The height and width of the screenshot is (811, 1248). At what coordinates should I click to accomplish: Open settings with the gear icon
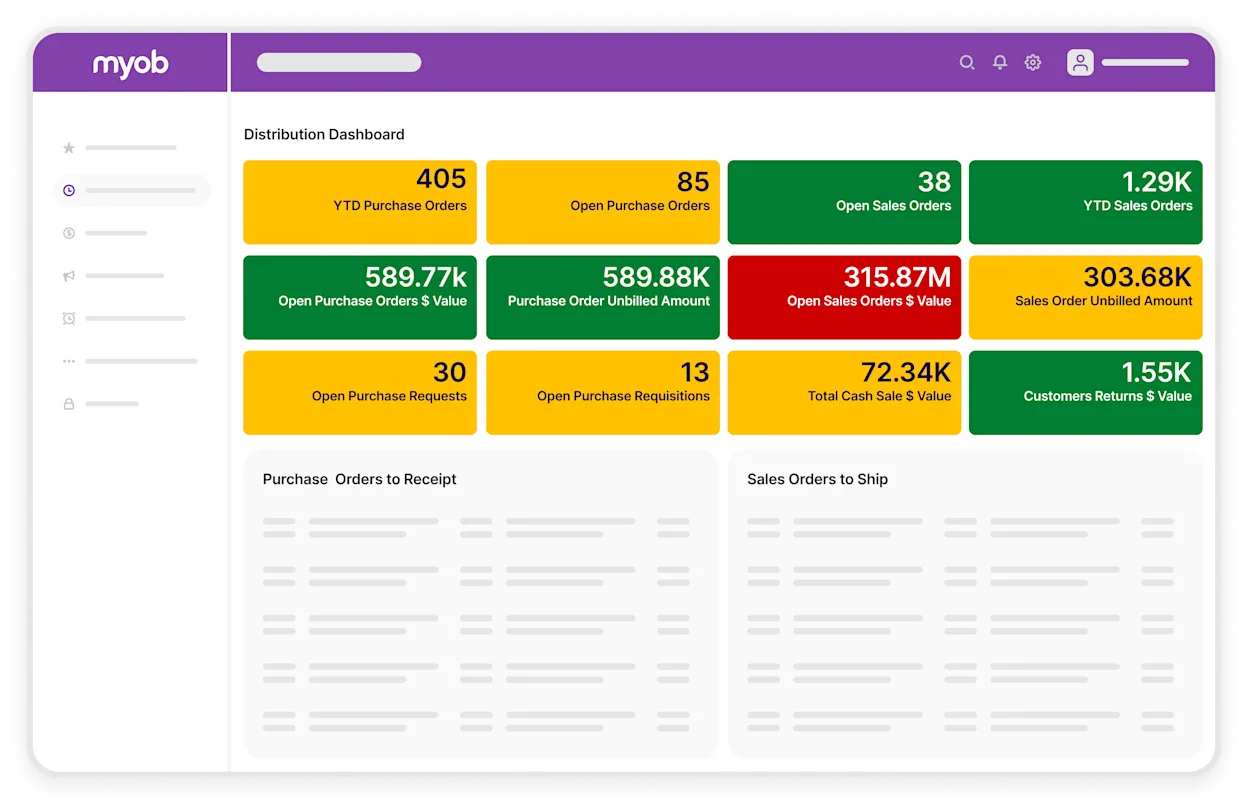1032,62
